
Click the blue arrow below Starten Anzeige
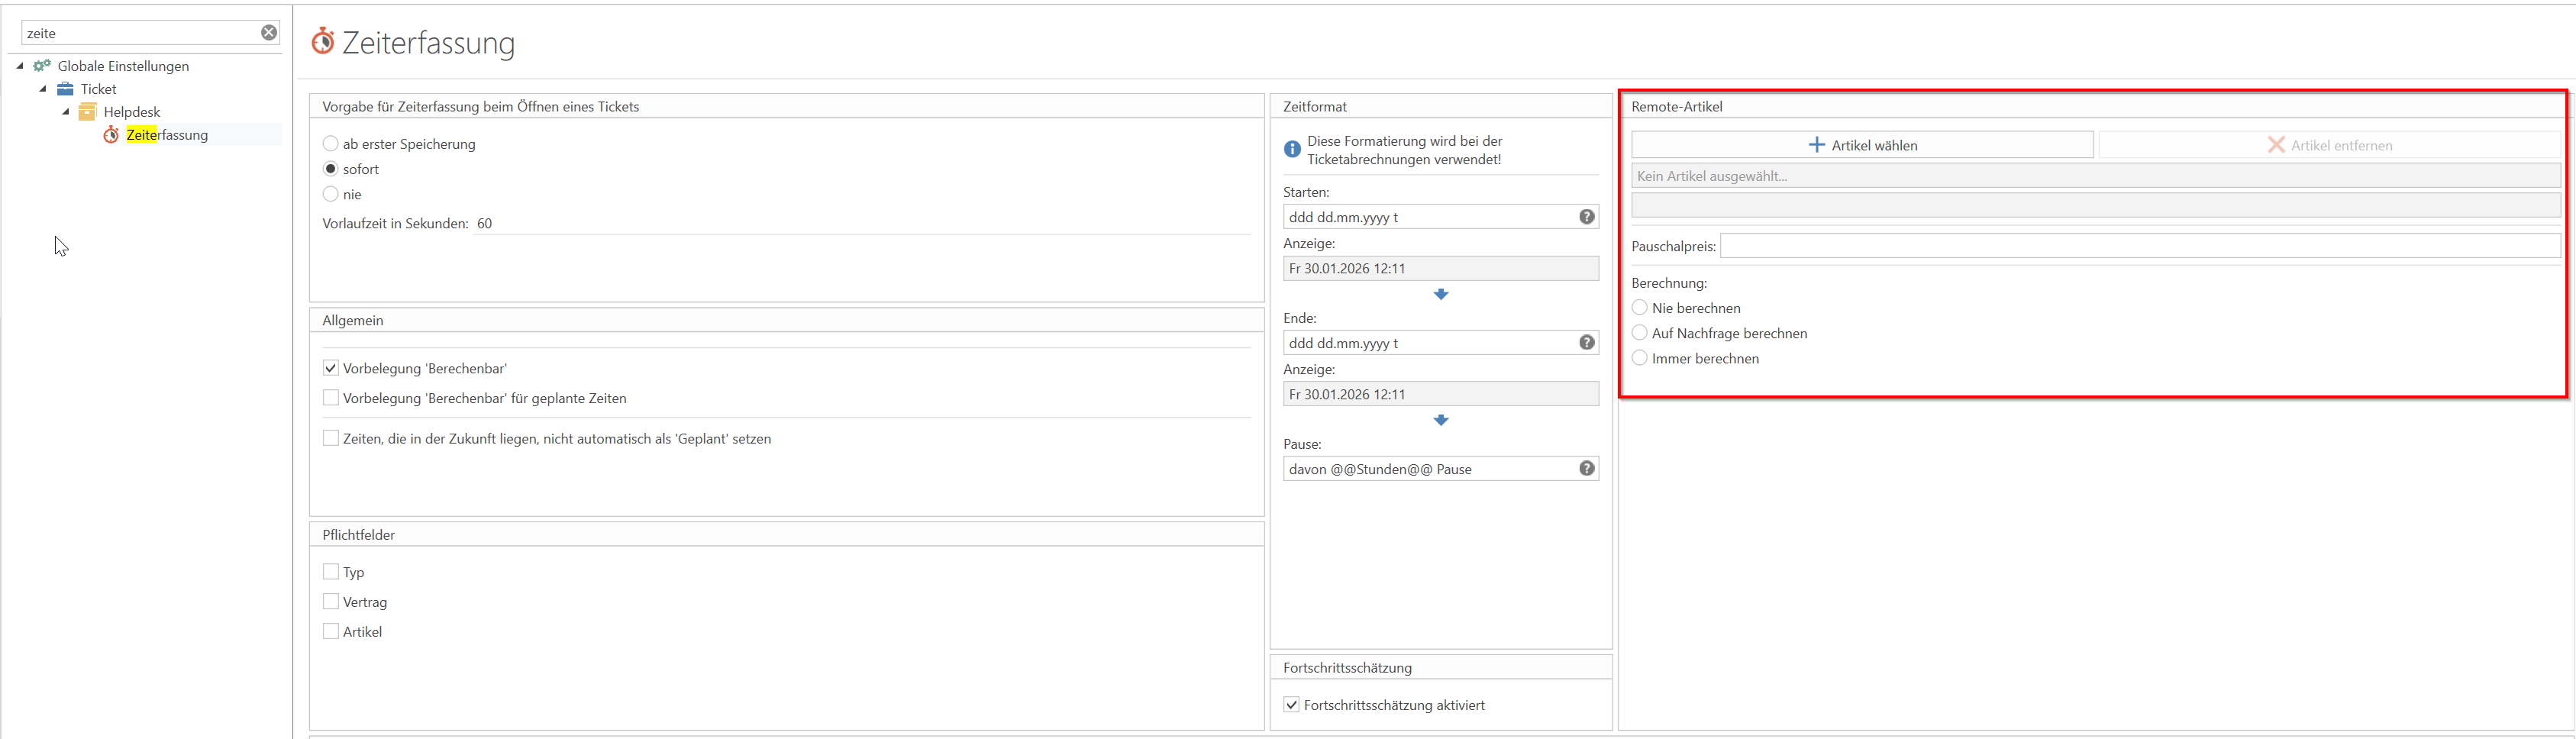click(x=1440, y=294)
